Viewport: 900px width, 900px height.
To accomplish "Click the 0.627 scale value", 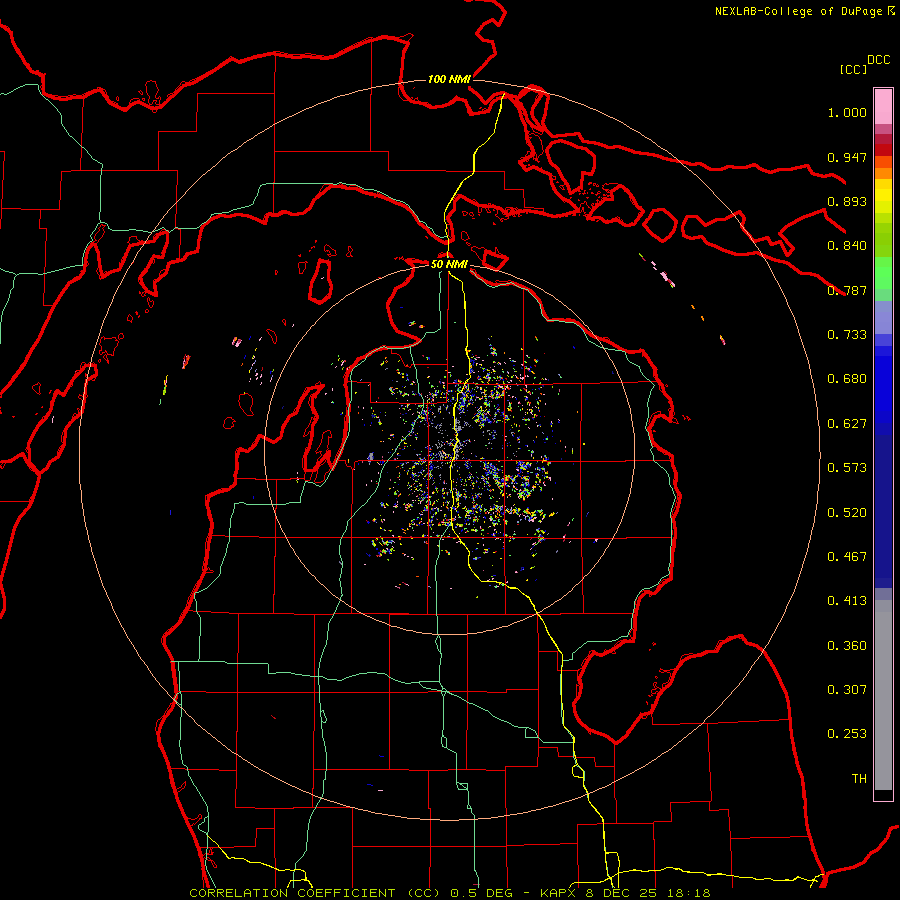I will tap(847, 424).
